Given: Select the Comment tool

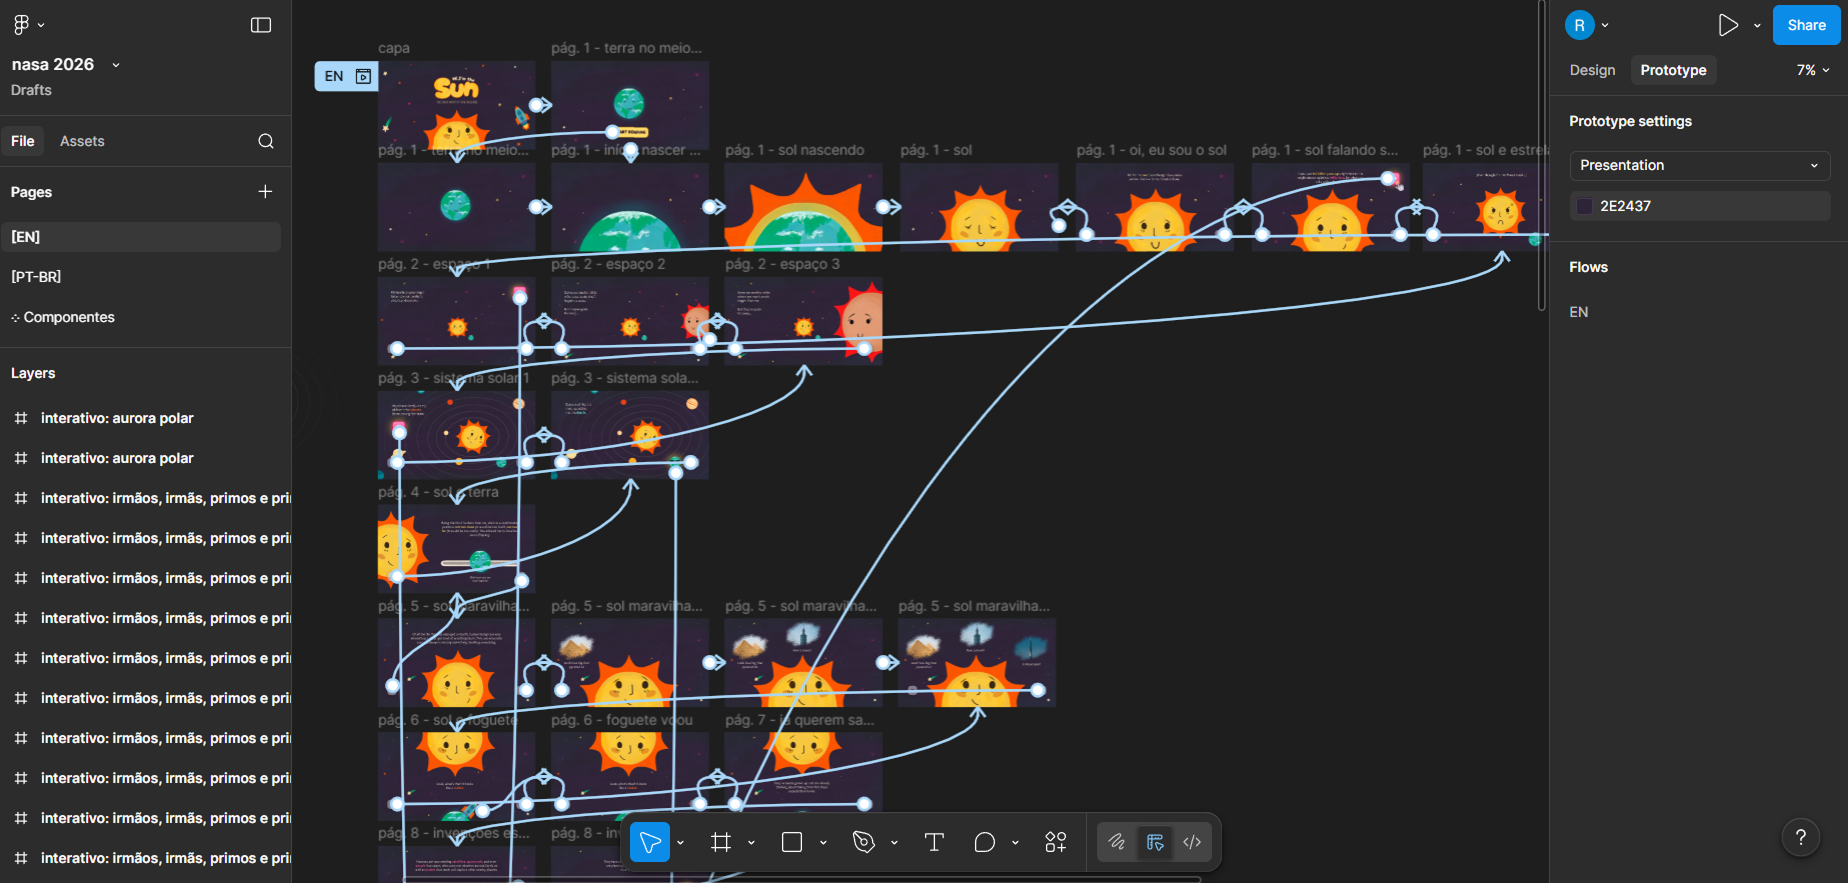Looking at the screenshot, I should tap(984, 842).
